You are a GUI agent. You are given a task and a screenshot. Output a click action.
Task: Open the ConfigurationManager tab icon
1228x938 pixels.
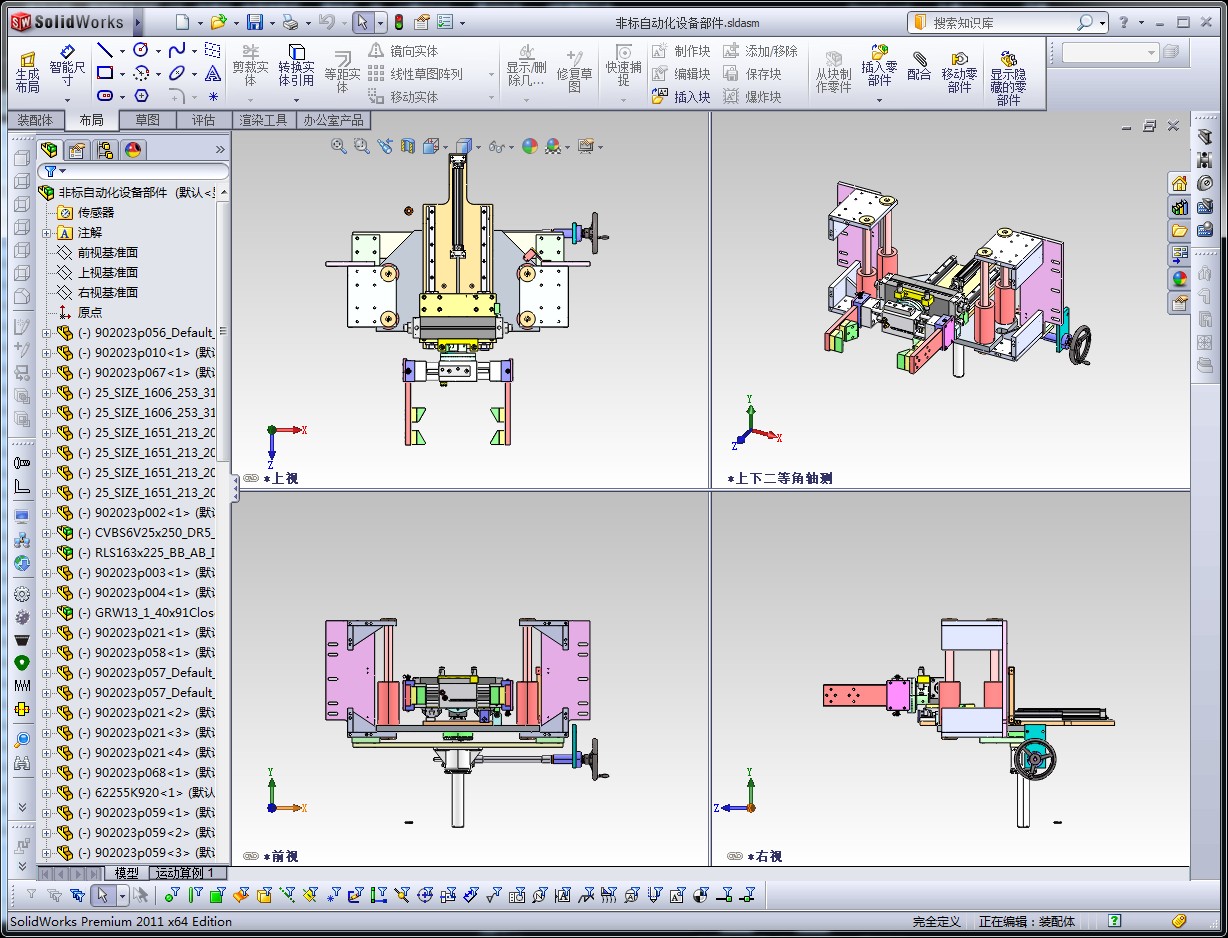(104, 150)
